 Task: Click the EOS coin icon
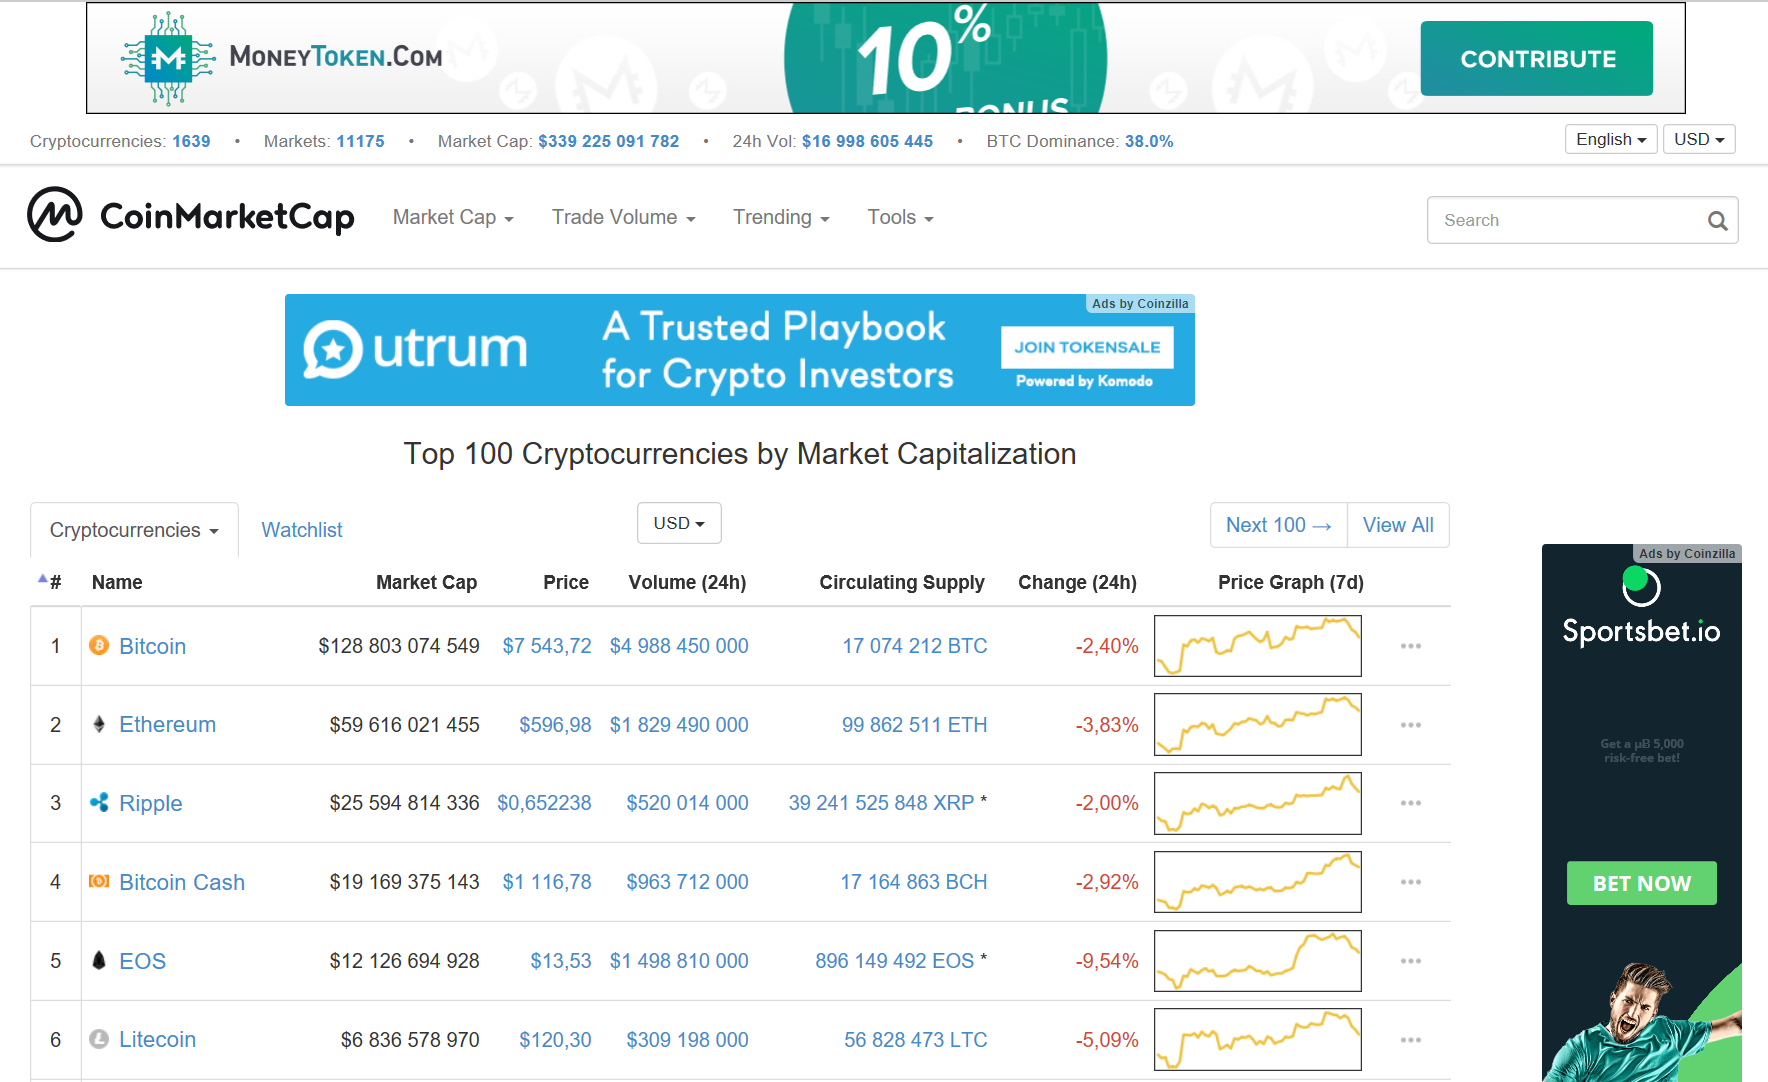click(x=99, y=960)
